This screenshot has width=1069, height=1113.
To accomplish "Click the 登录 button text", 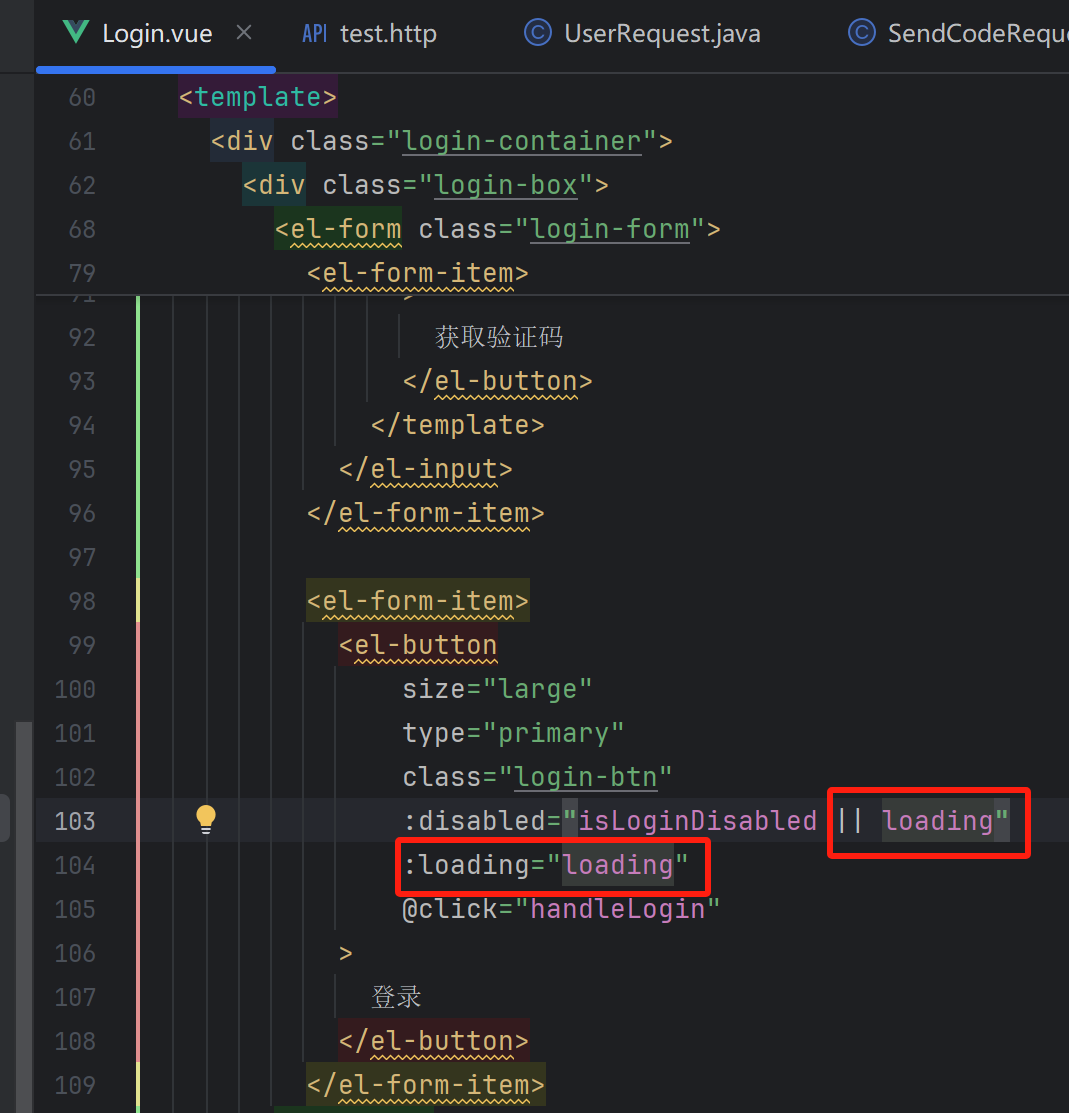I will pos(396,997).
